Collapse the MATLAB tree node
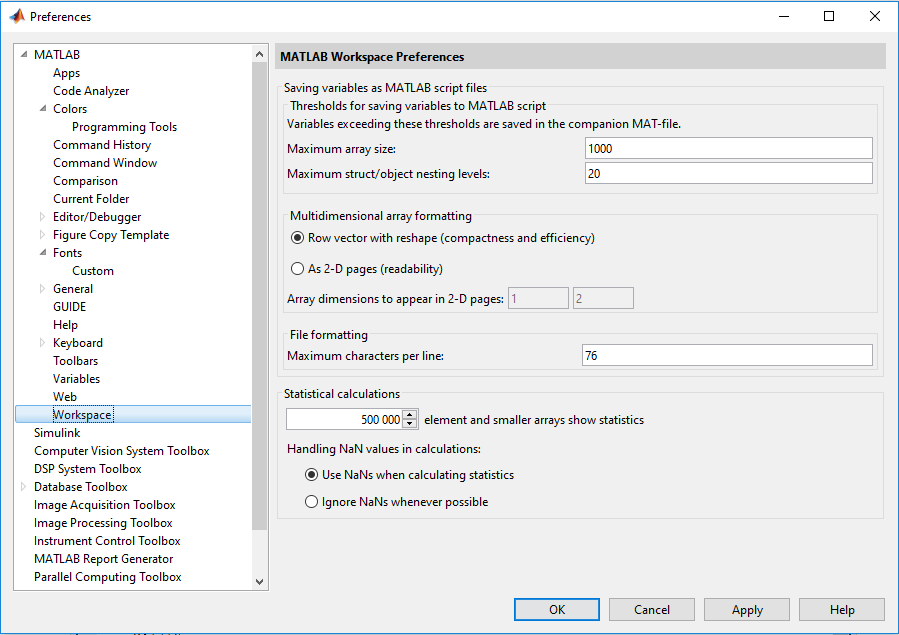Screen dimensions: 899x635 (x=24, y=54)
